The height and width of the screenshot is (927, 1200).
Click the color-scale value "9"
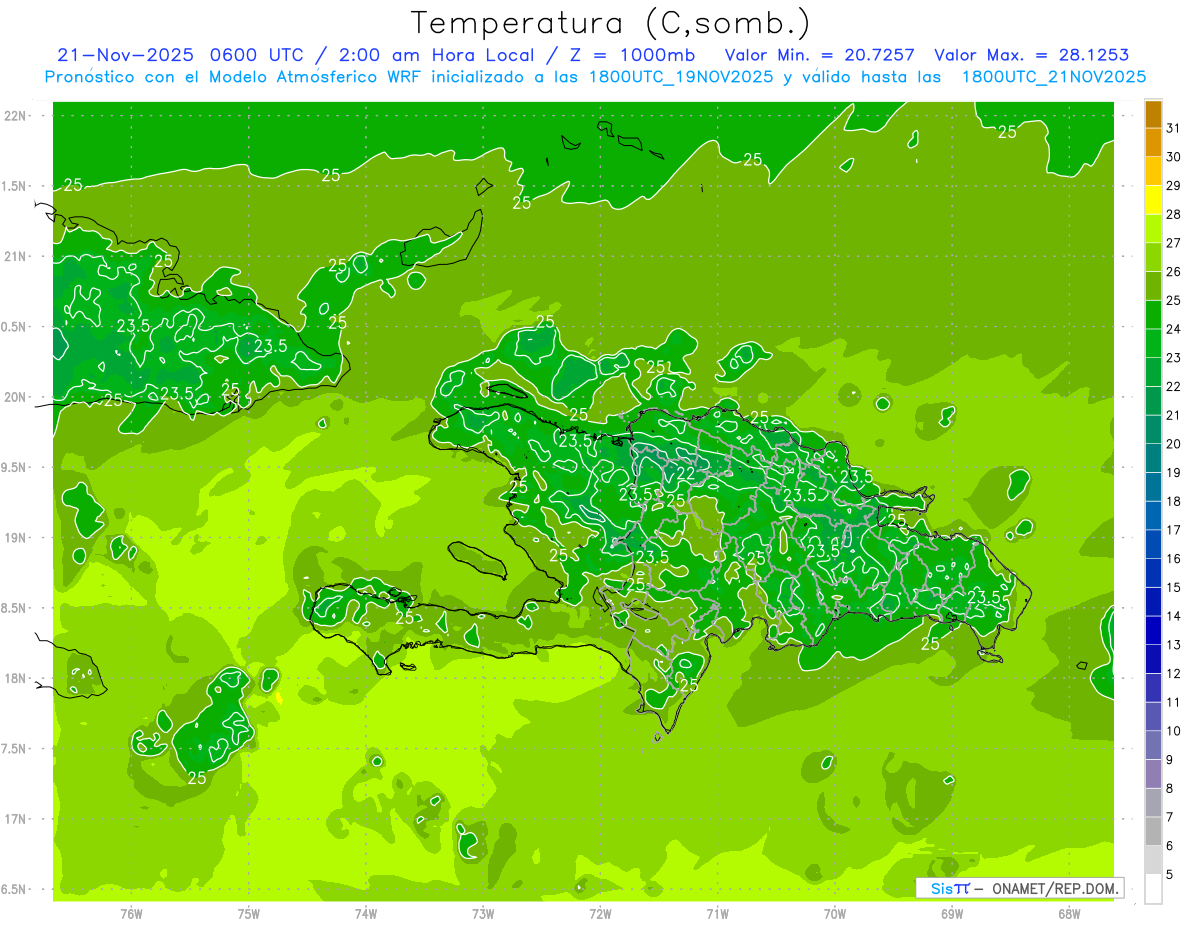point(1170,760)
